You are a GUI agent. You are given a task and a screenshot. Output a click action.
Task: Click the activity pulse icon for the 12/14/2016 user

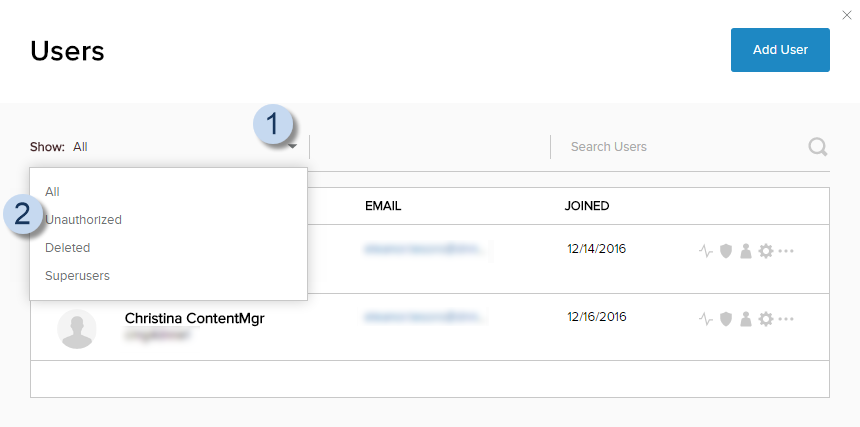pyautogui.click(x=706, y=250)
